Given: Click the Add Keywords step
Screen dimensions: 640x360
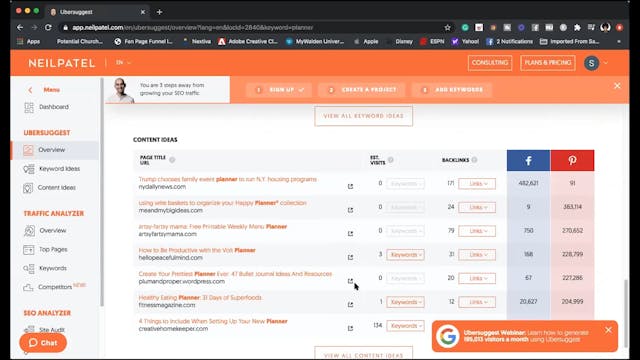Looking at the screenshot, I should [452, 90].
